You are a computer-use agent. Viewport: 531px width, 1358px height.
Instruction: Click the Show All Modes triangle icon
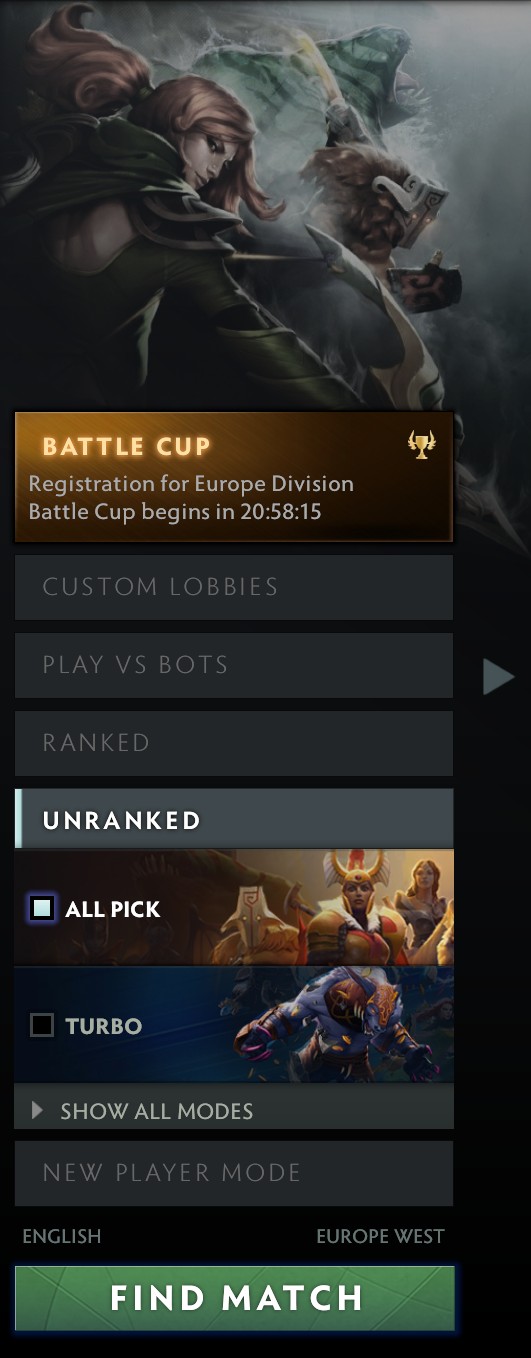click(38, 1110)
